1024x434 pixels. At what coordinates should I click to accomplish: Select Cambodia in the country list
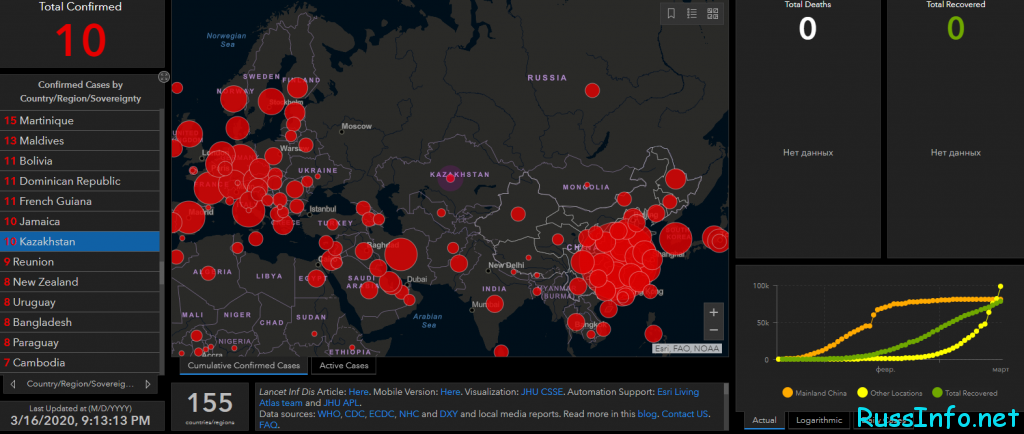pos(80,364)
